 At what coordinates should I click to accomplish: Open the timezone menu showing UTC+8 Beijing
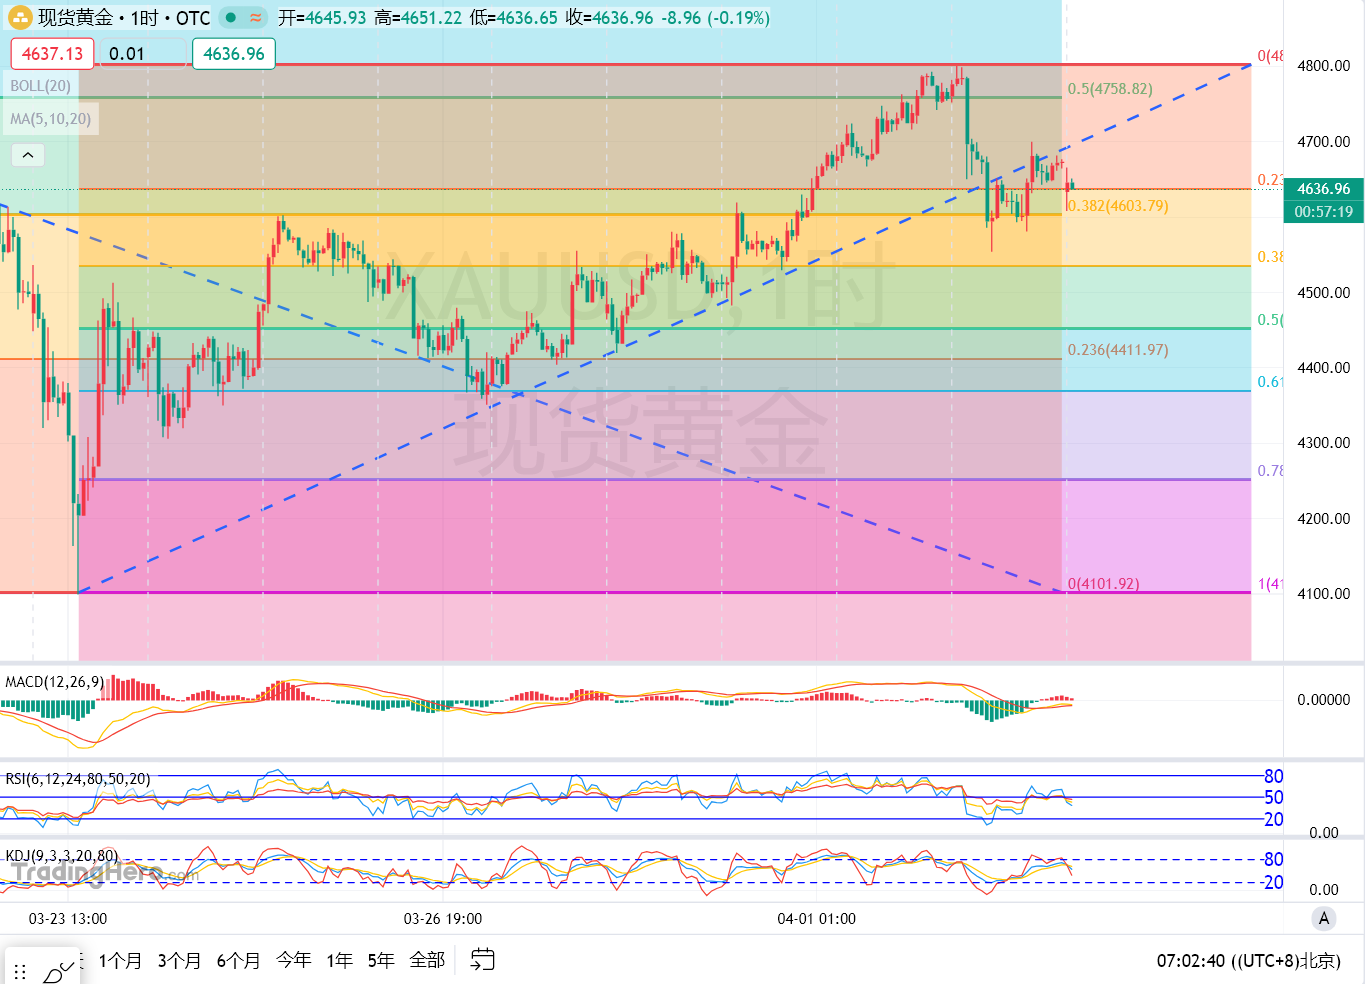coord(1248,961)
